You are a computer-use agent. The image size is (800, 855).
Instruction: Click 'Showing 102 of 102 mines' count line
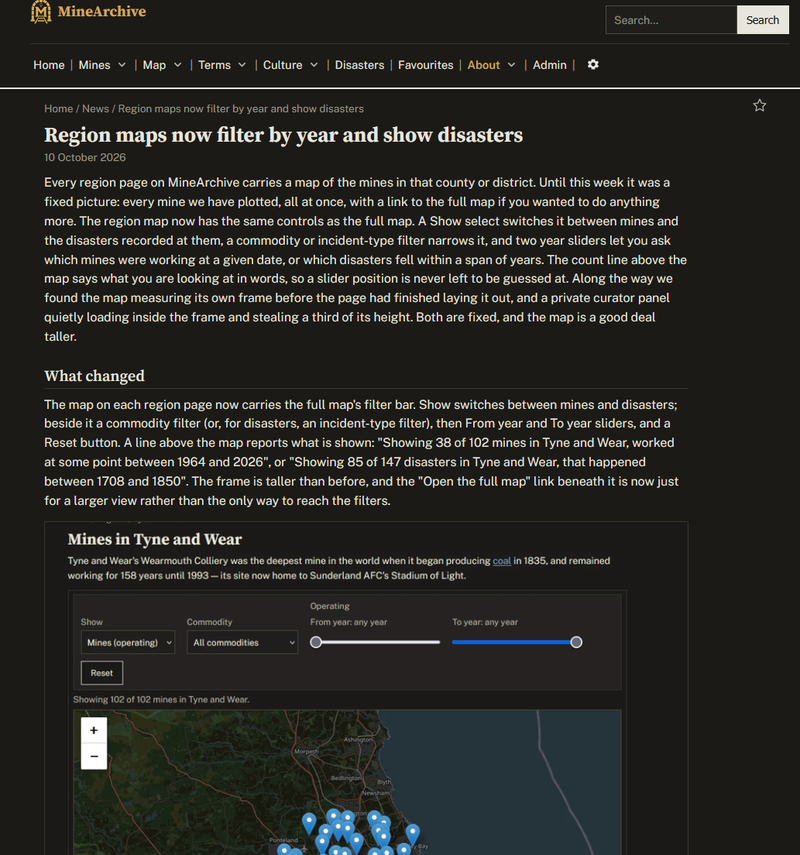point(161,700)
